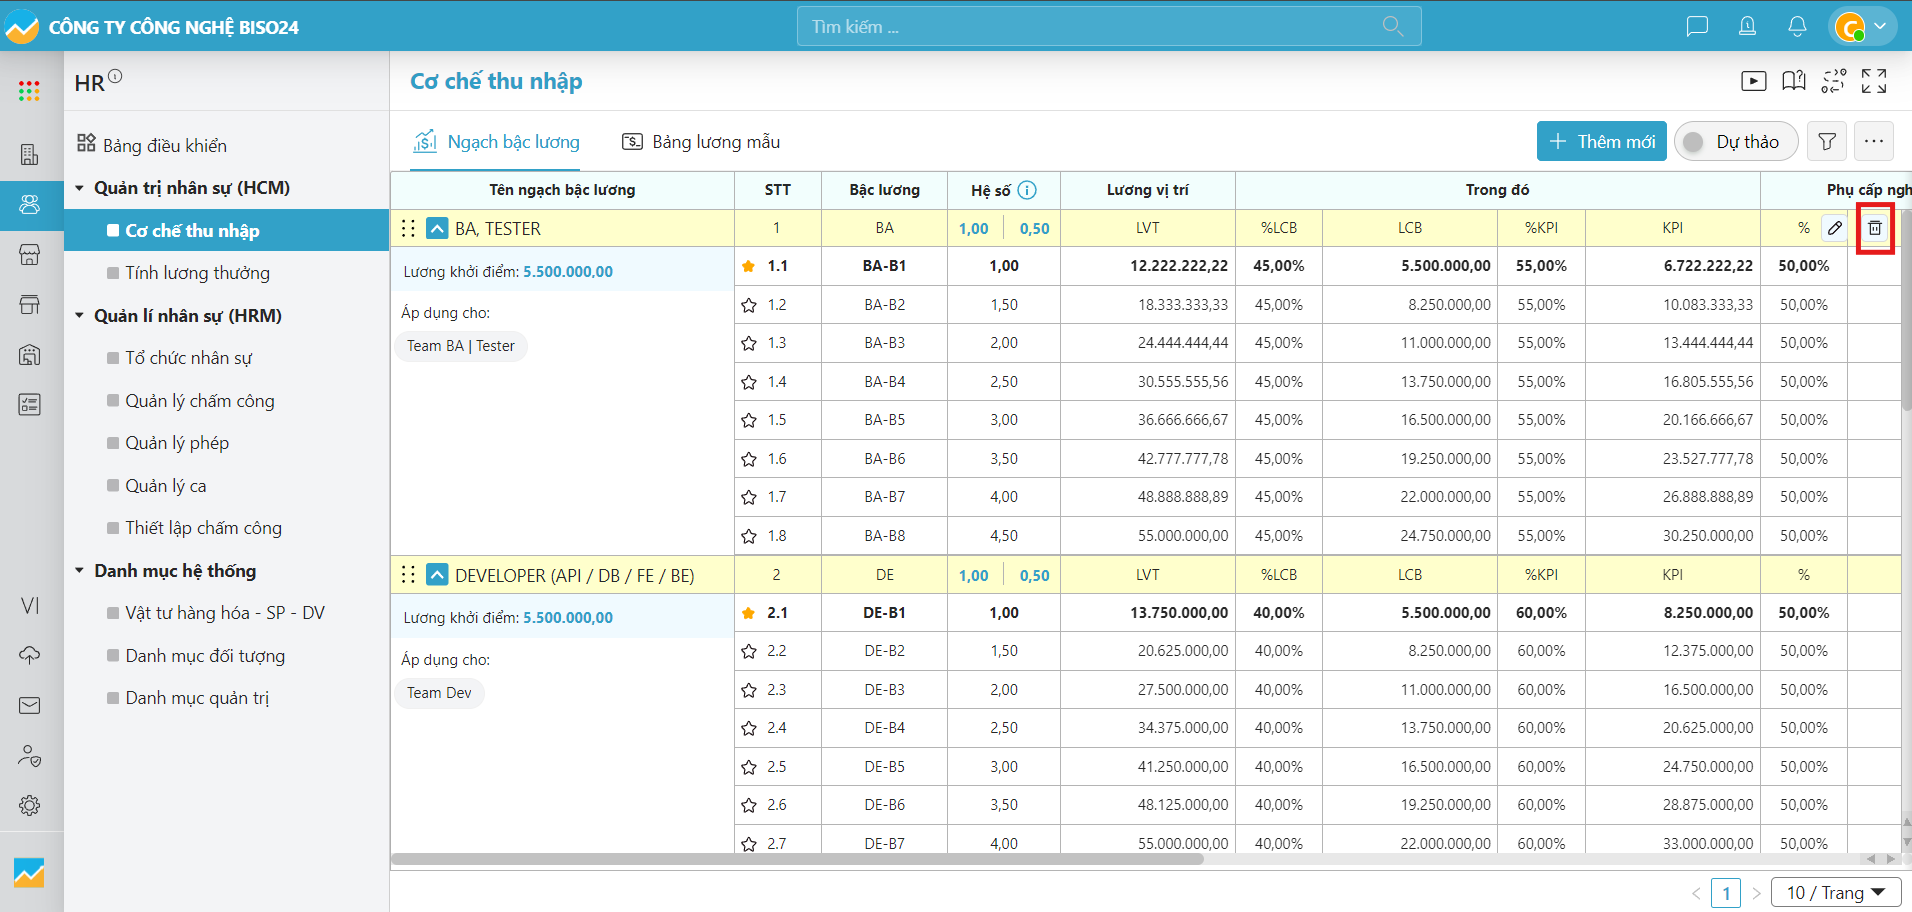Open the filter funnel icon

tap(1827, 142)
